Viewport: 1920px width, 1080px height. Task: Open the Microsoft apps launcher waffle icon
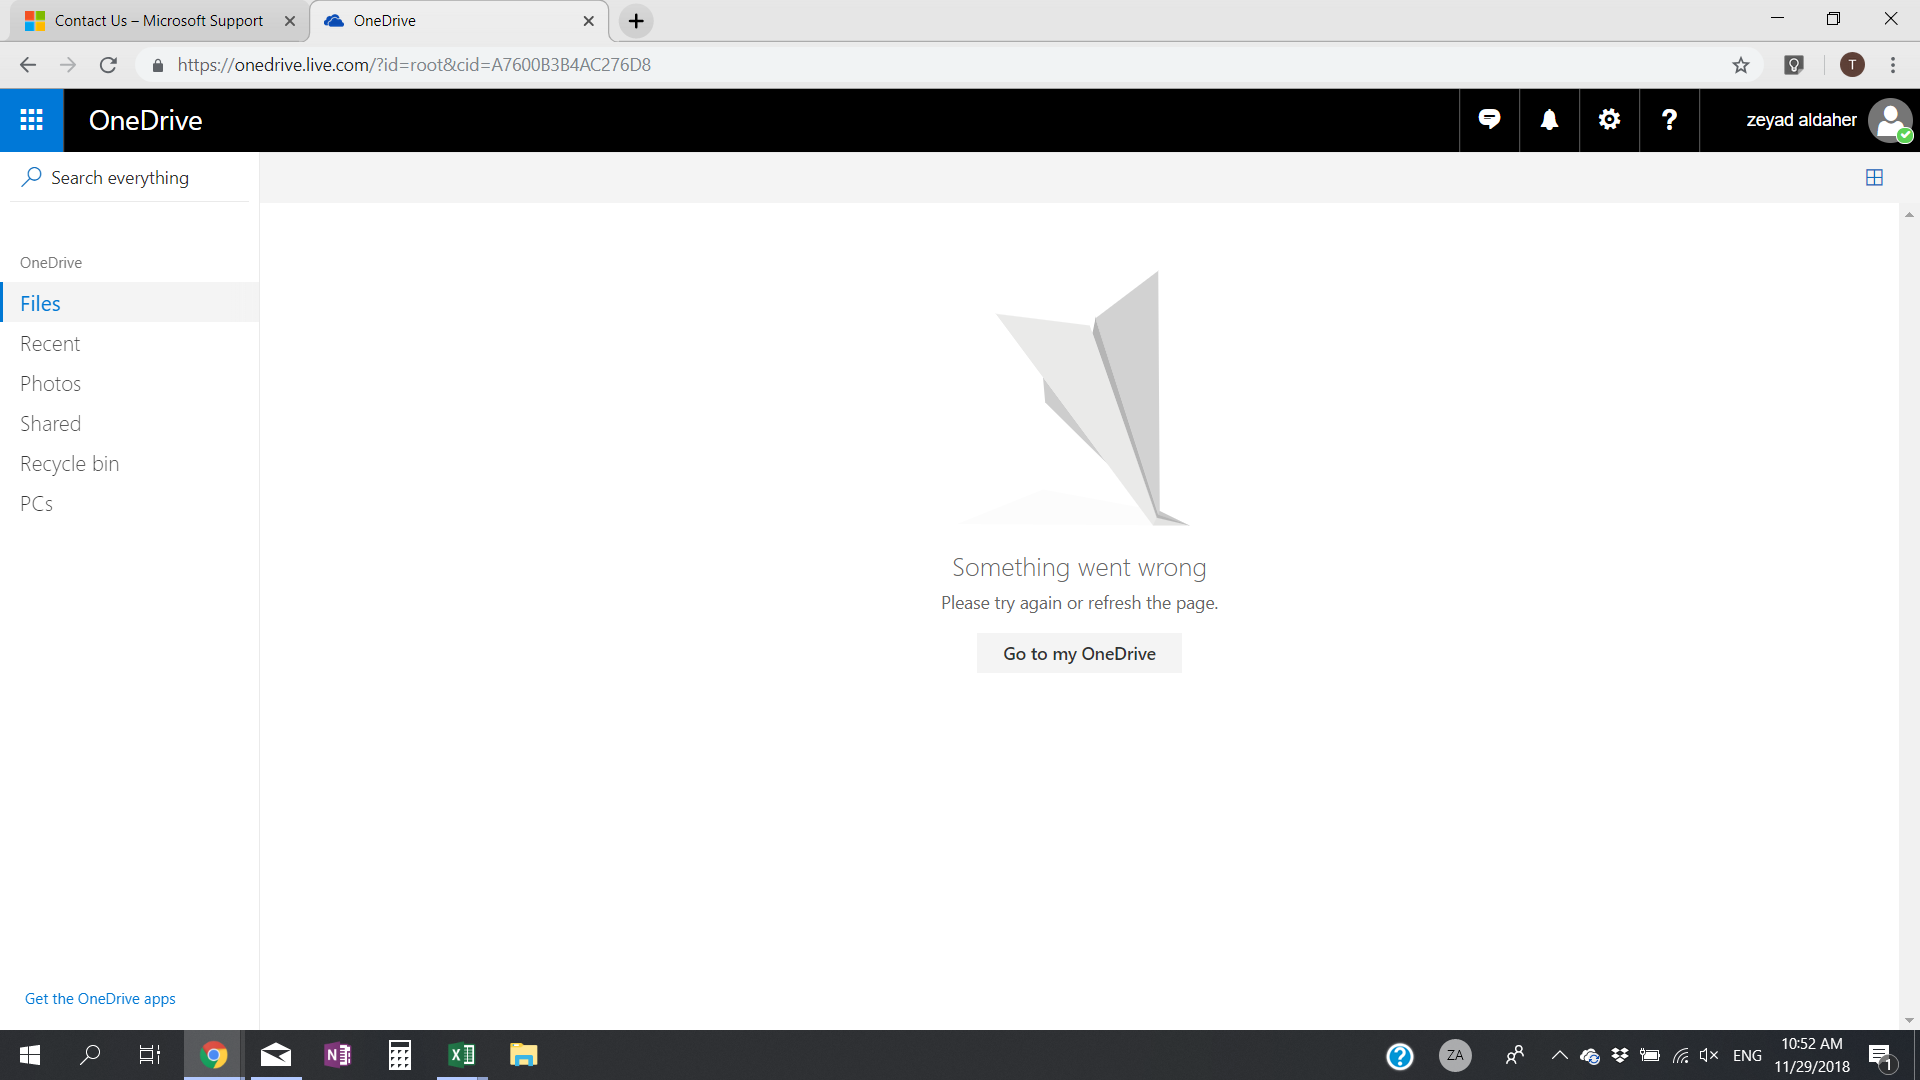click(31, 120)
